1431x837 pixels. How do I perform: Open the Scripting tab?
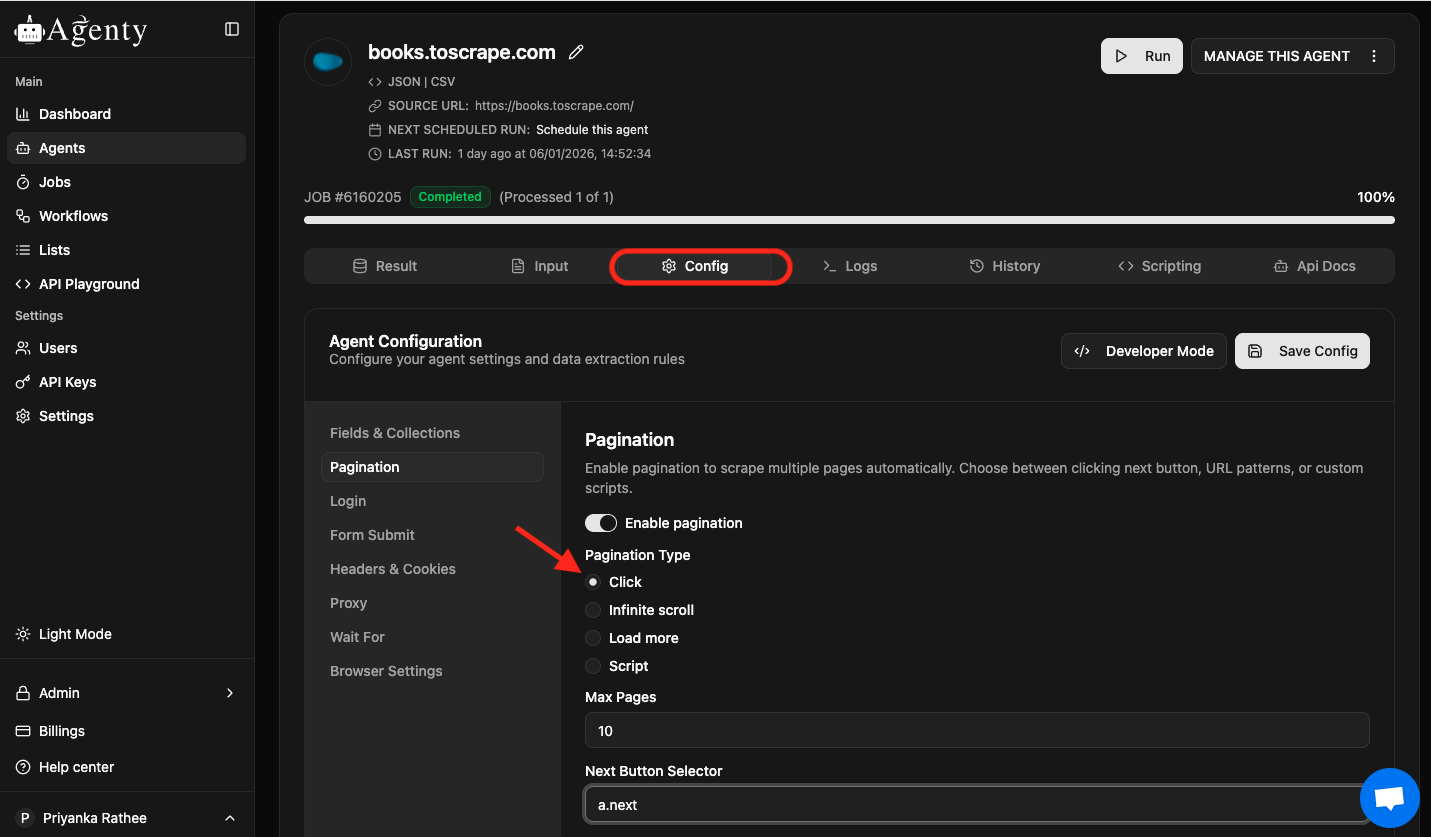(1159, 266)
